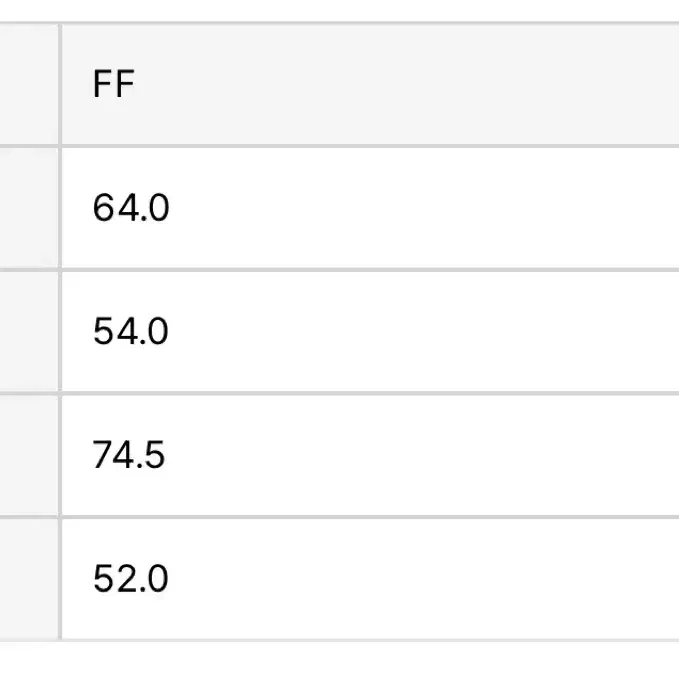Image resolution: width=679 pixels, height=679 pixels.
Task: Select the cell containing 64.0
Action: pyautogui.click(x=370, y=208)
